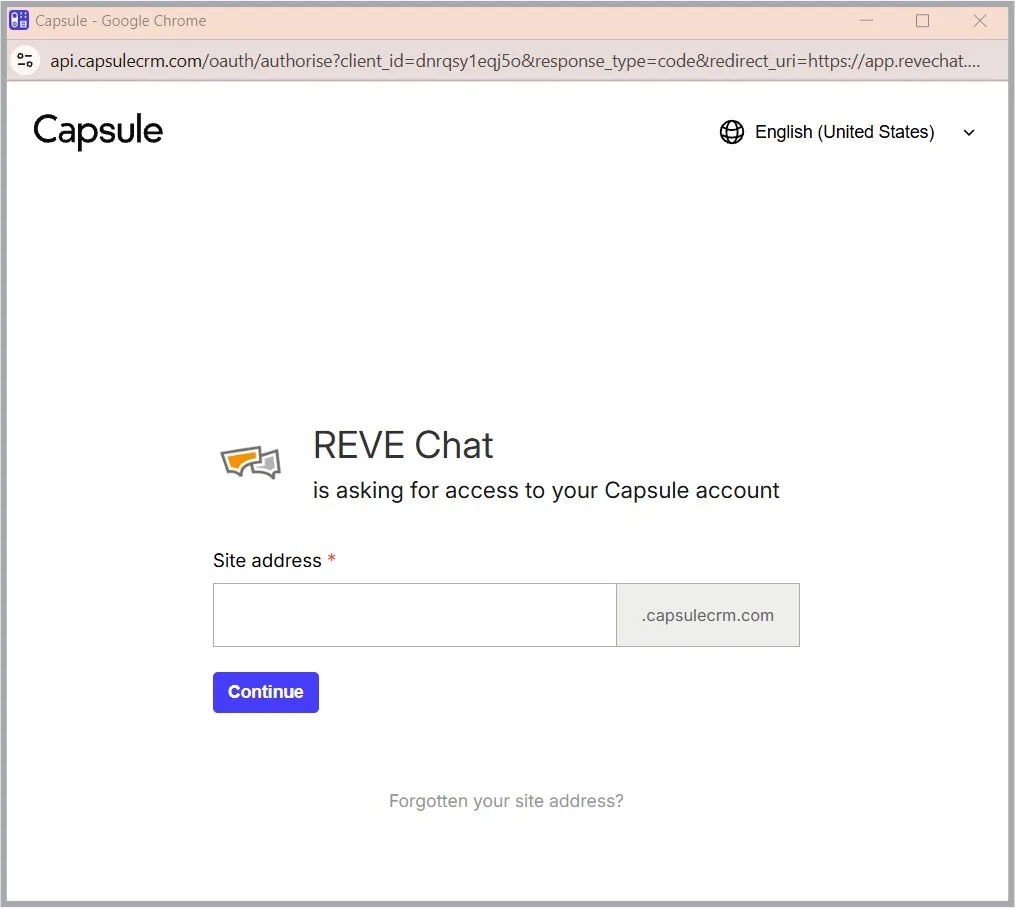
Task: Open the Forgotten your site address link
Action: (x=506, y=801)
